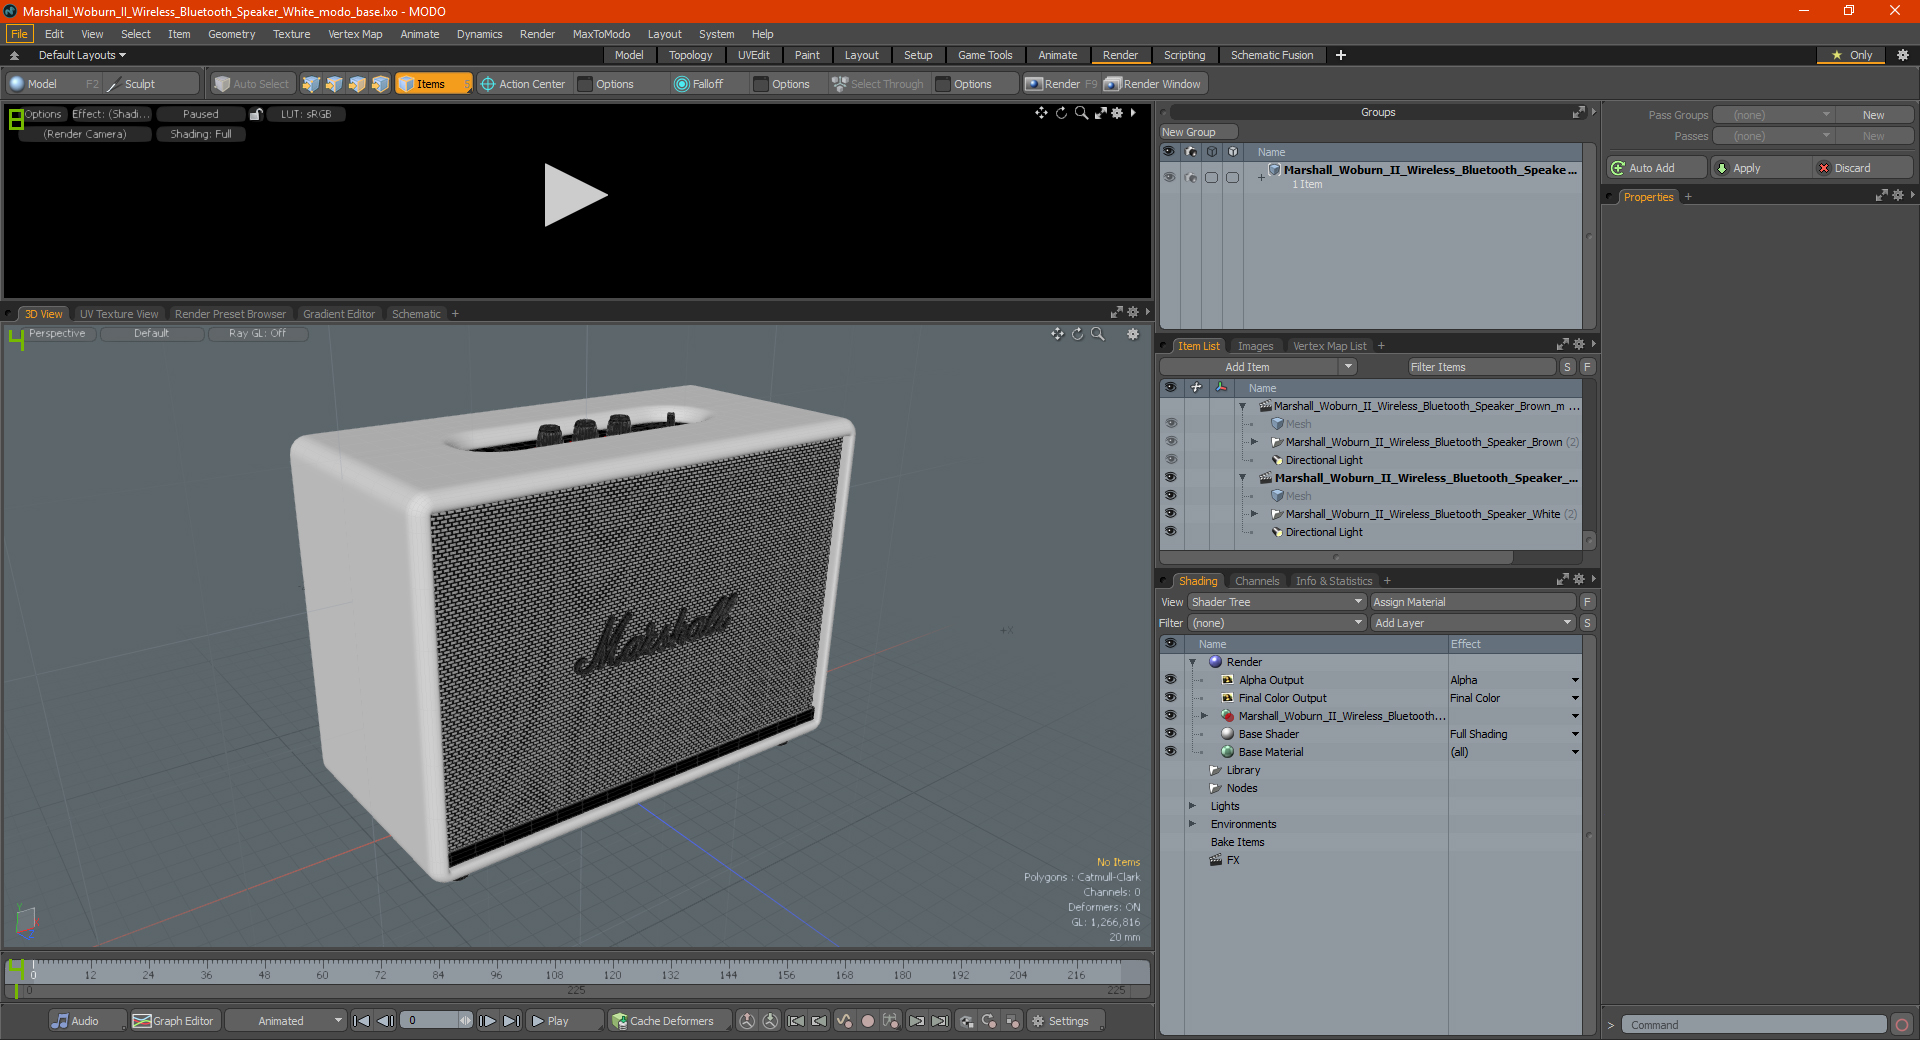Open Schematic viewport tab
This screenshot has height=1040, width=1920.
point(416,314)
